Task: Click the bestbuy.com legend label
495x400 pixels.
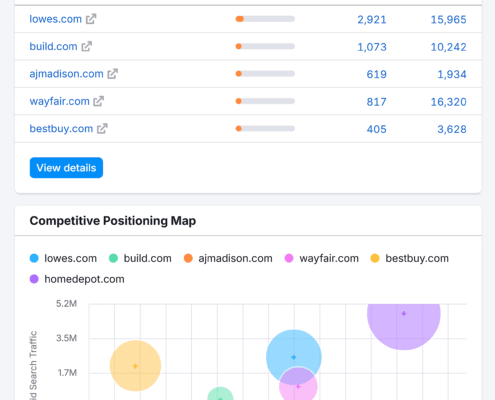Action: coord(417,258)
